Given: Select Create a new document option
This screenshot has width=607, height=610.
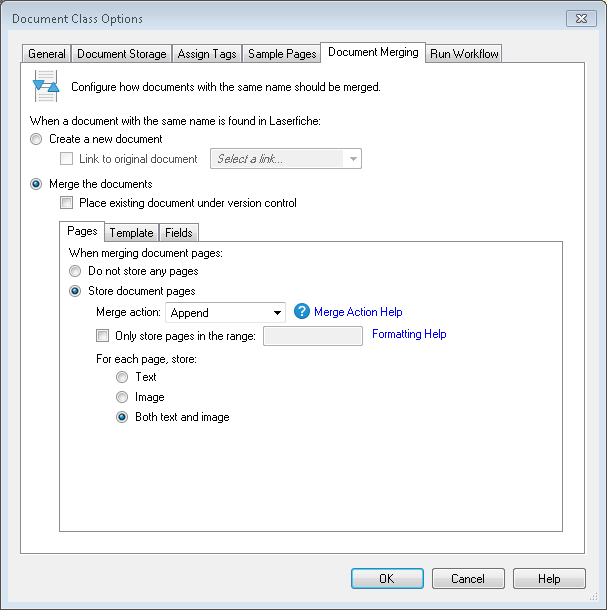Looking at the screenshot, I should (x=36, y=139).
